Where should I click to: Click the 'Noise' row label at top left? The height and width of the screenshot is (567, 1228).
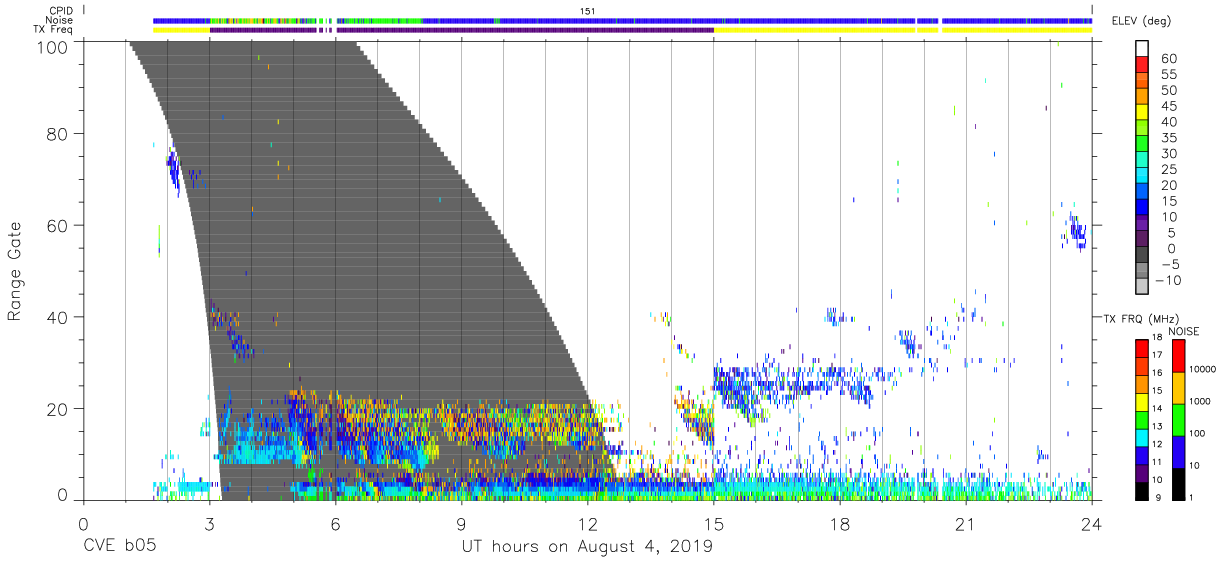click(x=59, y=20)
